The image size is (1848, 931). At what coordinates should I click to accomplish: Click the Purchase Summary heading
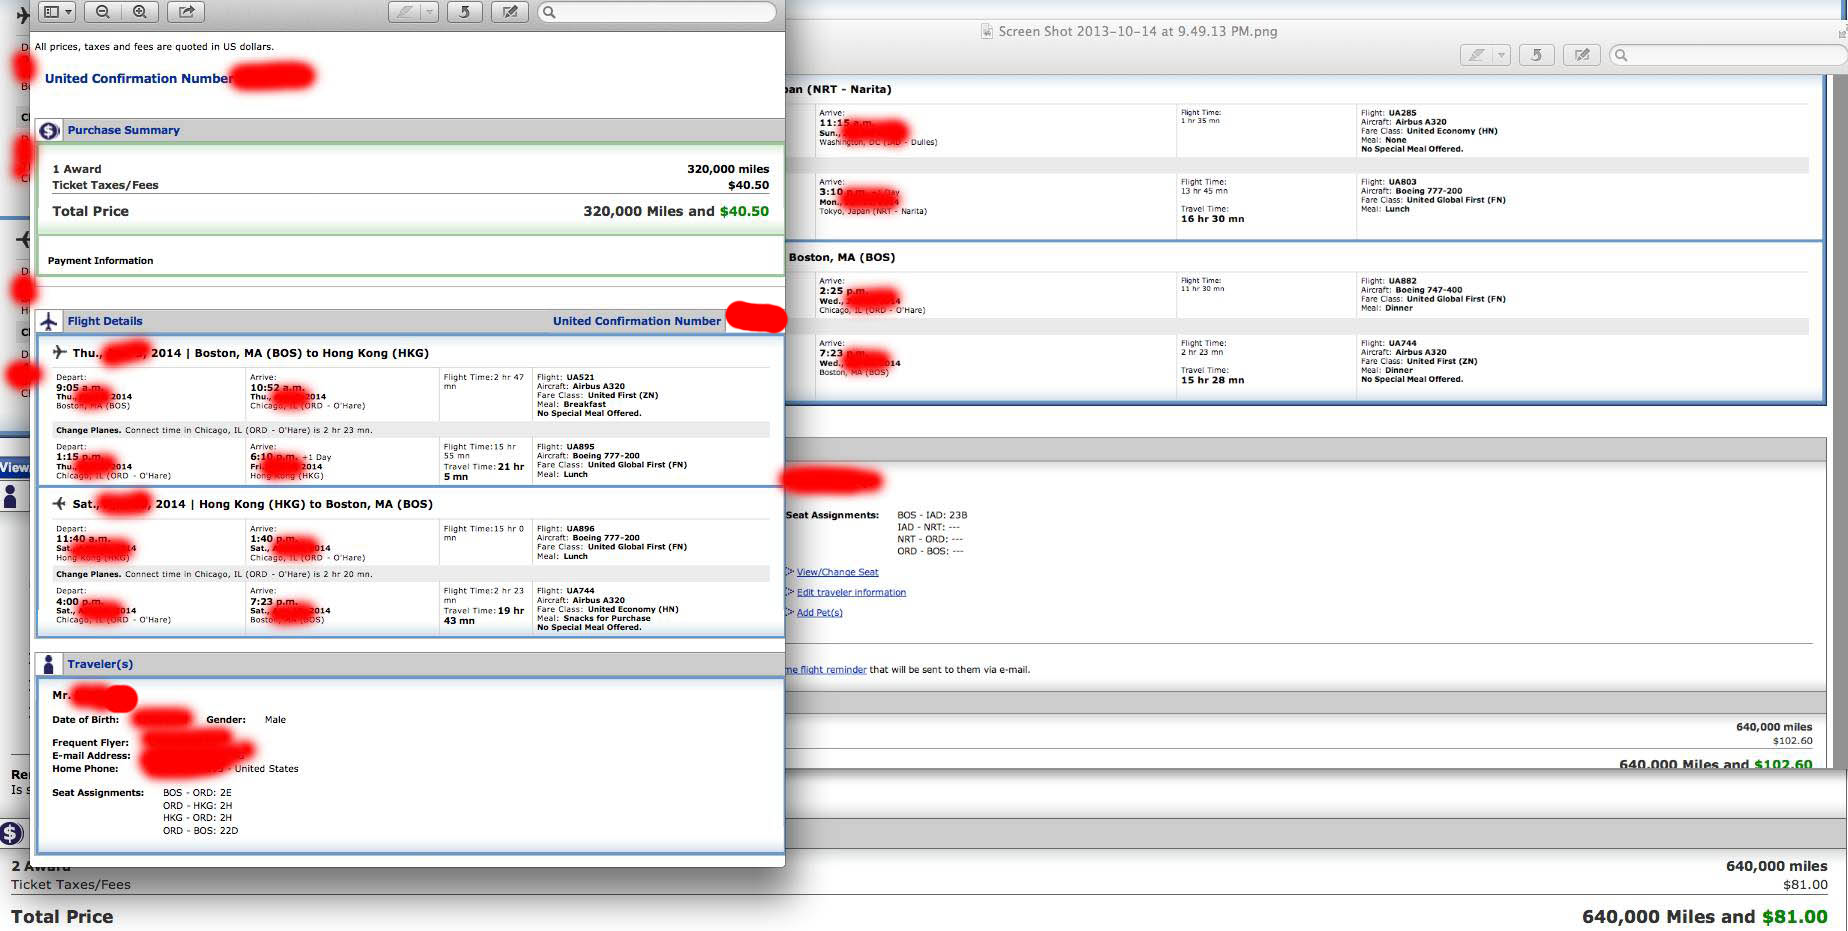[x=124, y=130]
